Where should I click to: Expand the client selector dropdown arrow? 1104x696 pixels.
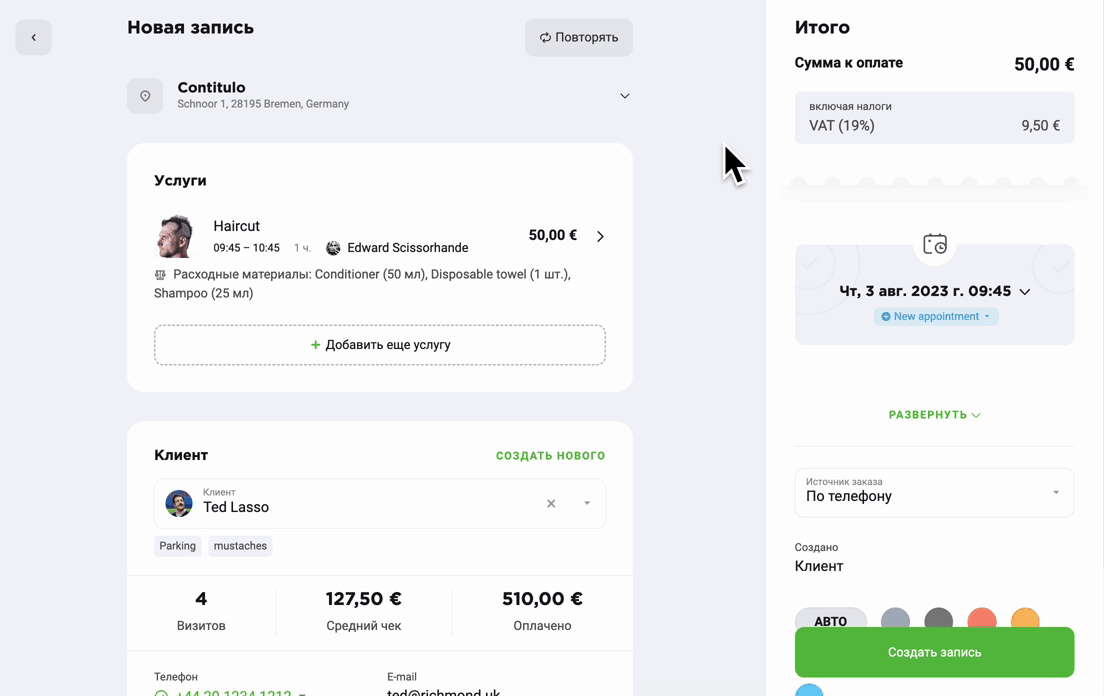(586, 503)
